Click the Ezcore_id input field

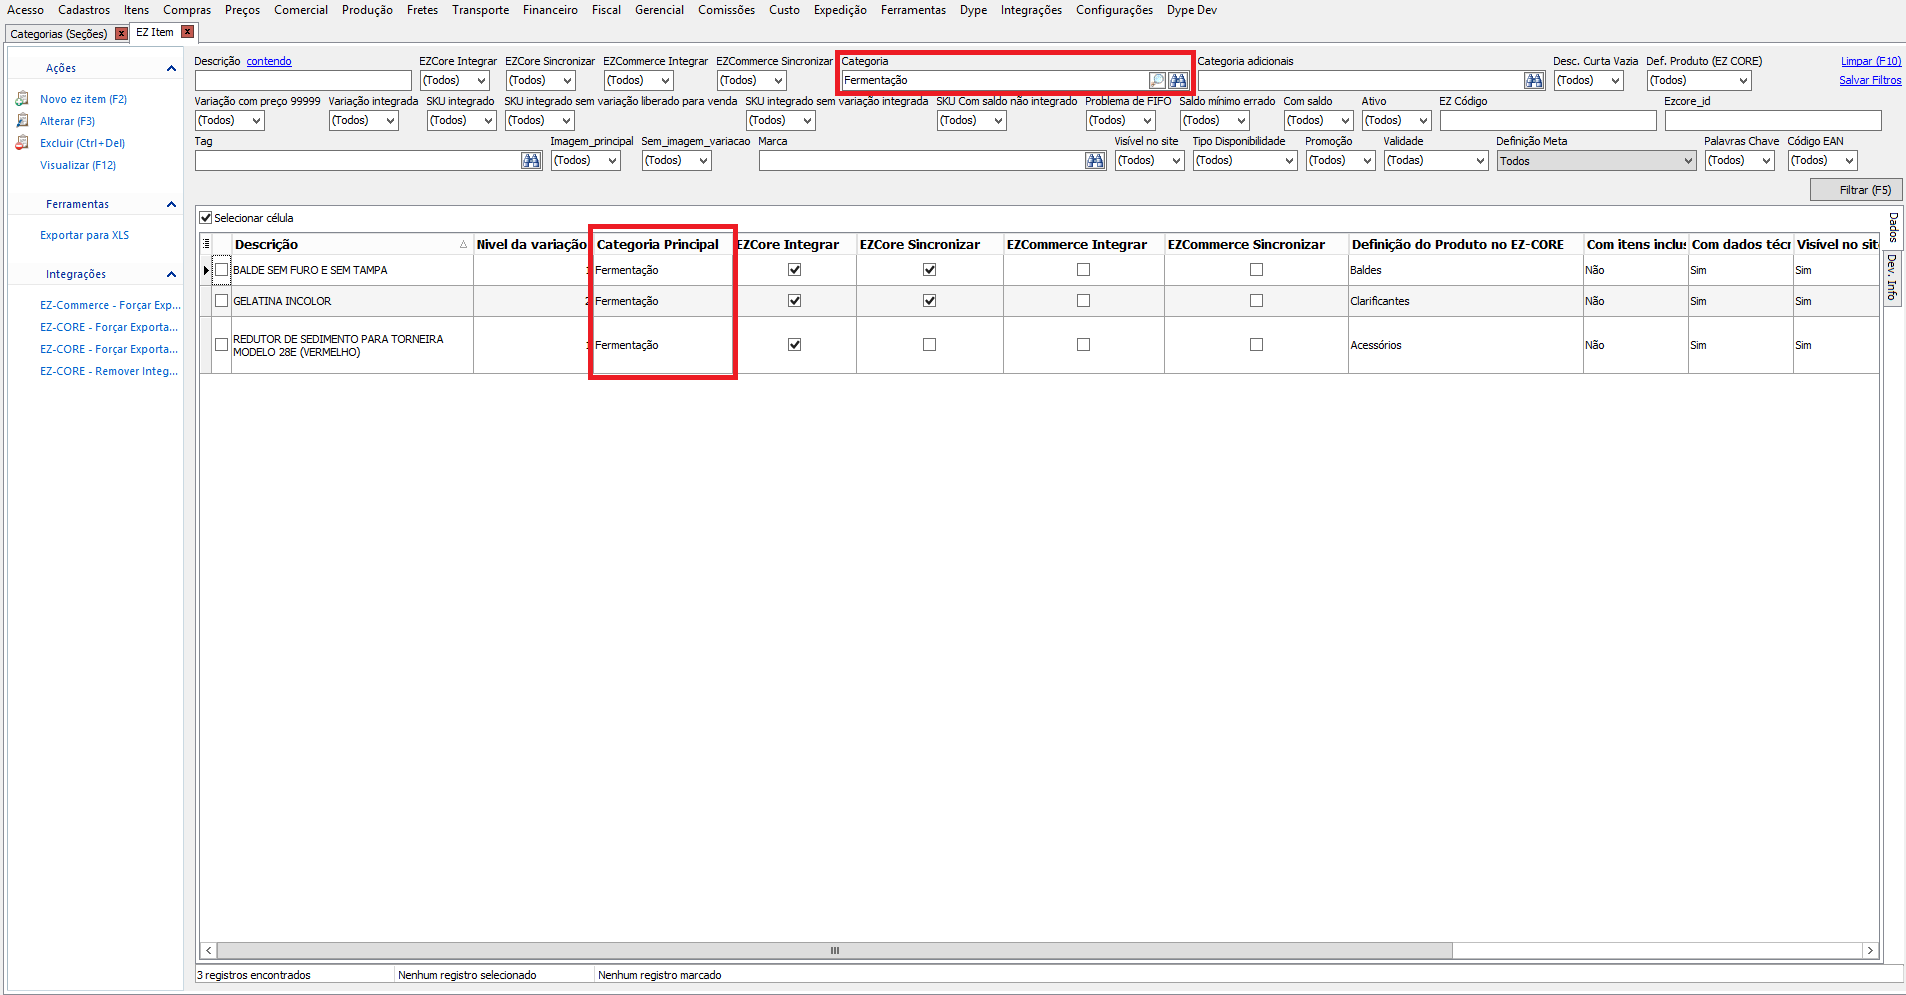pos(1773,120)
